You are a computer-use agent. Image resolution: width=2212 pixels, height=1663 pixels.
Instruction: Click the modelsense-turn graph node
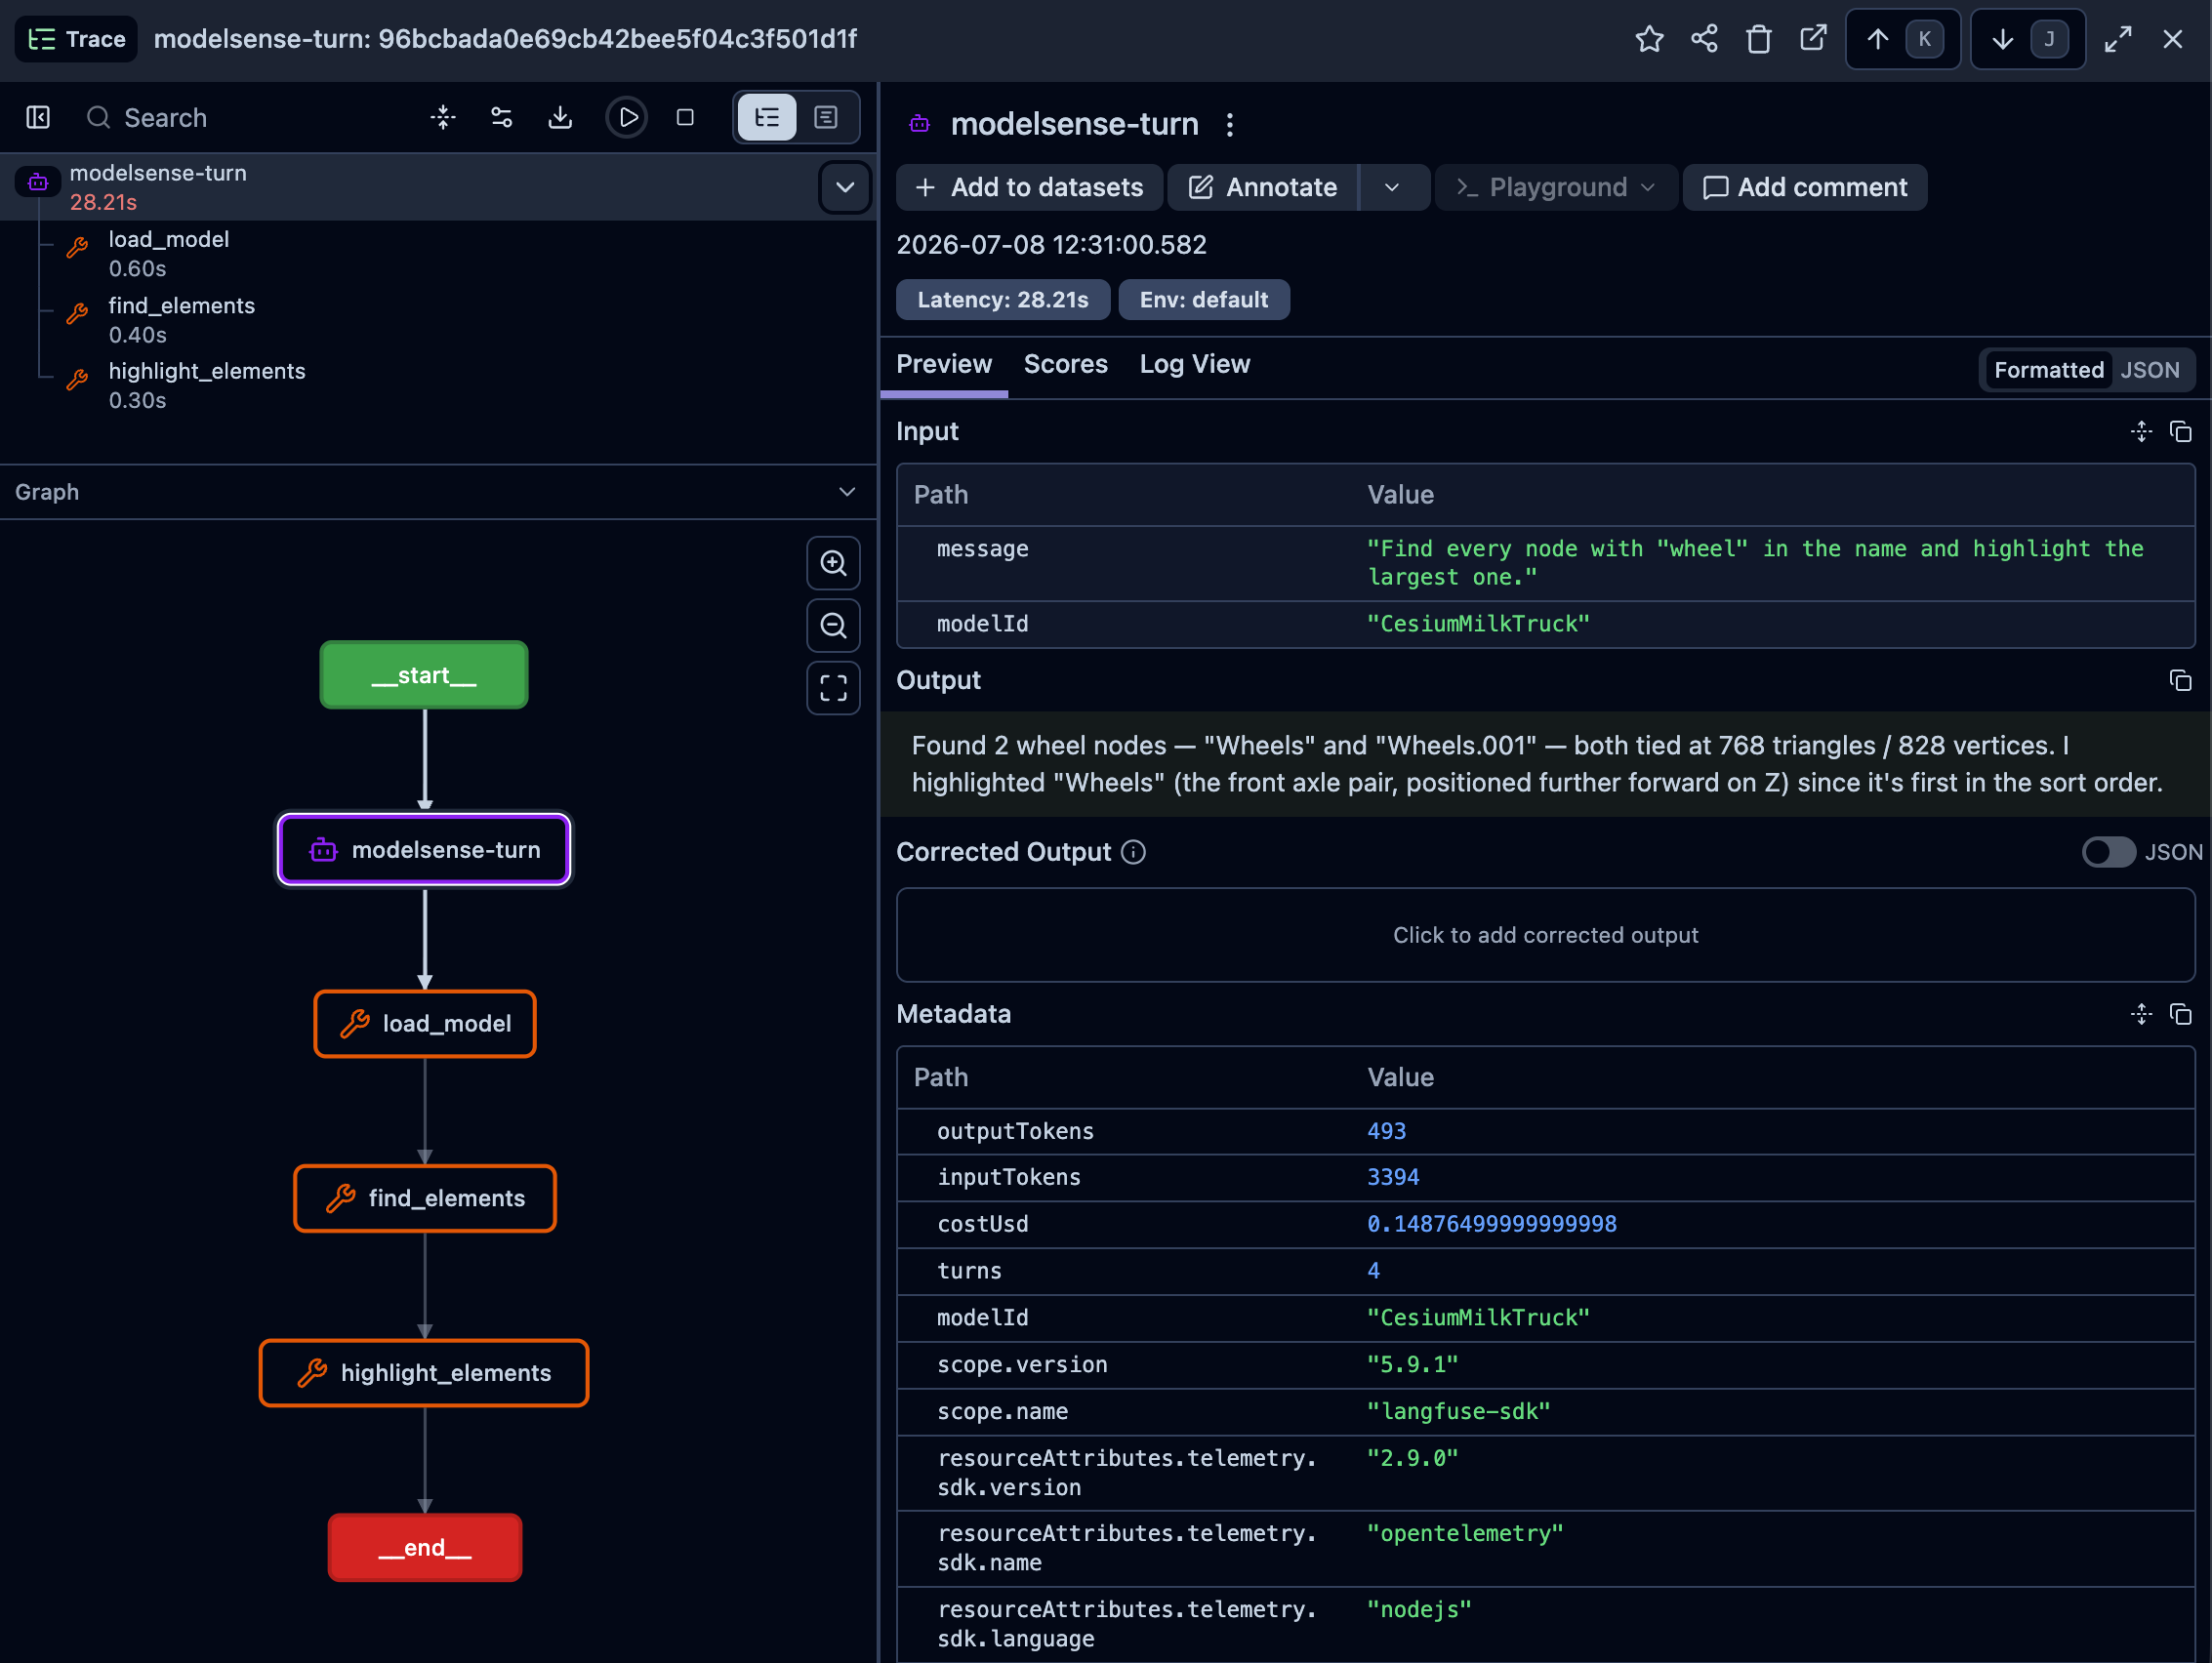point(424,849)
